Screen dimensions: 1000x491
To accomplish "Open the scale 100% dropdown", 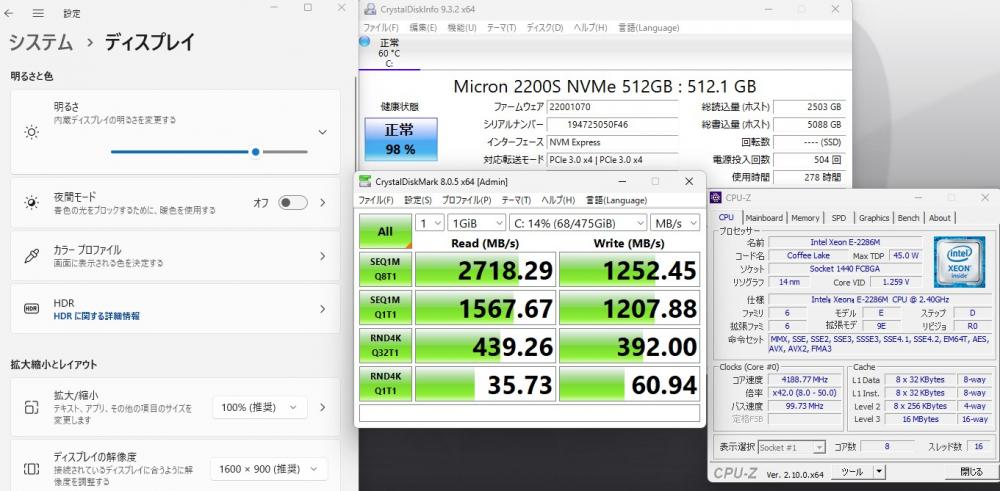I will pos(260,407).
